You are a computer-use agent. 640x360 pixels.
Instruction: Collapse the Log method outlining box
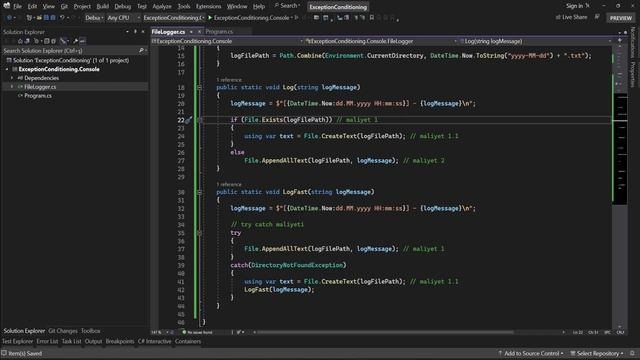tap(199, 87)
